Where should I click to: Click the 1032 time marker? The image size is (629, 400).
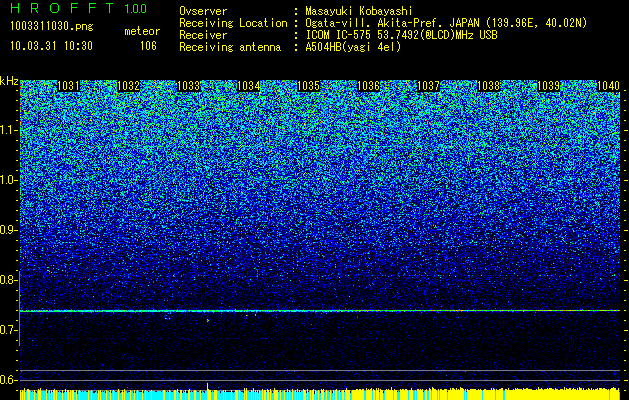click(128, 86)
